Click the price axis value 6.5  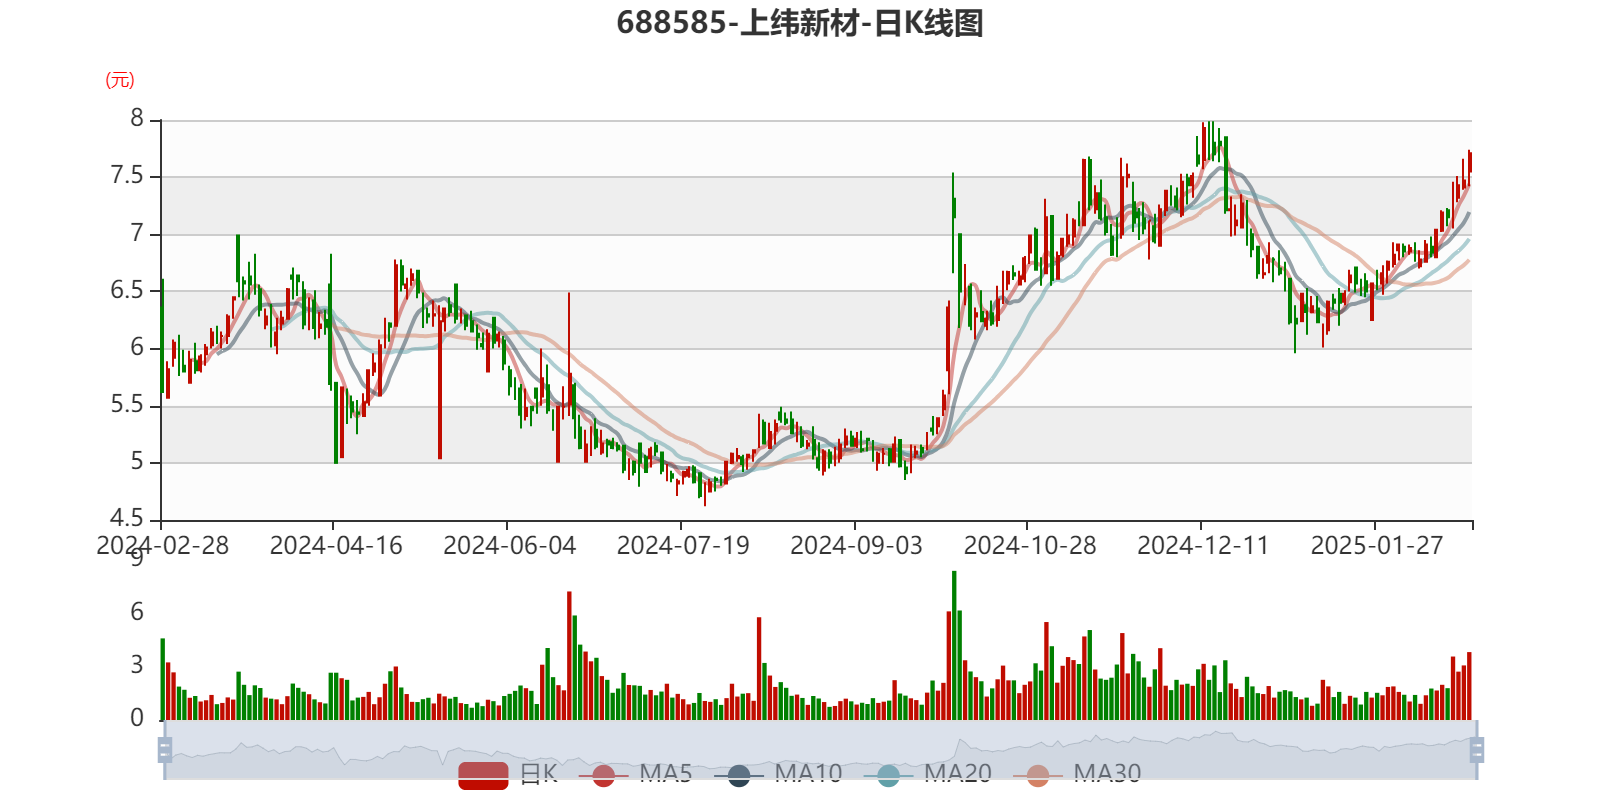pyautogui.click(x=127, y=290)
